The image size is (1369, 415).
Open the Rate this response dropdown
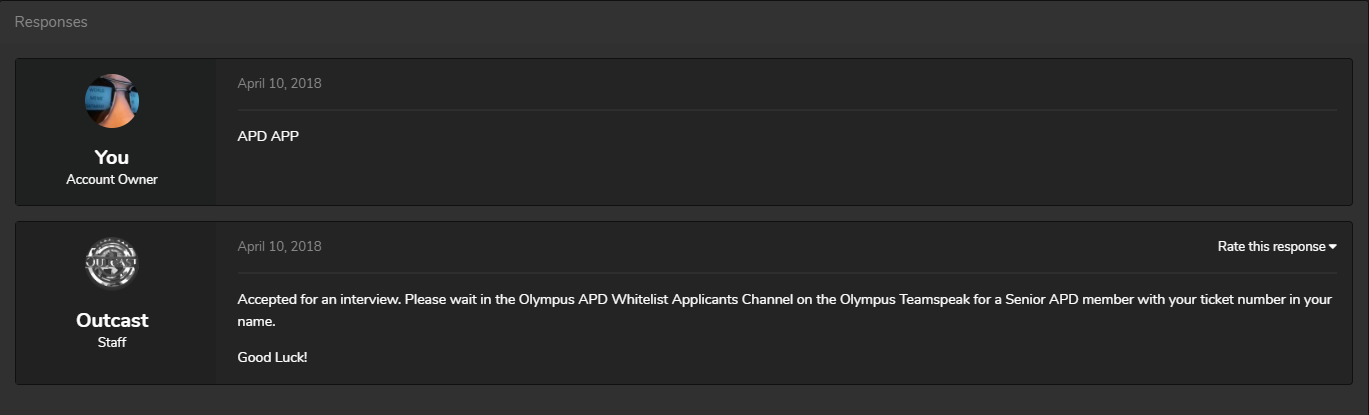pyautogui.click(x=1277, y=247)
